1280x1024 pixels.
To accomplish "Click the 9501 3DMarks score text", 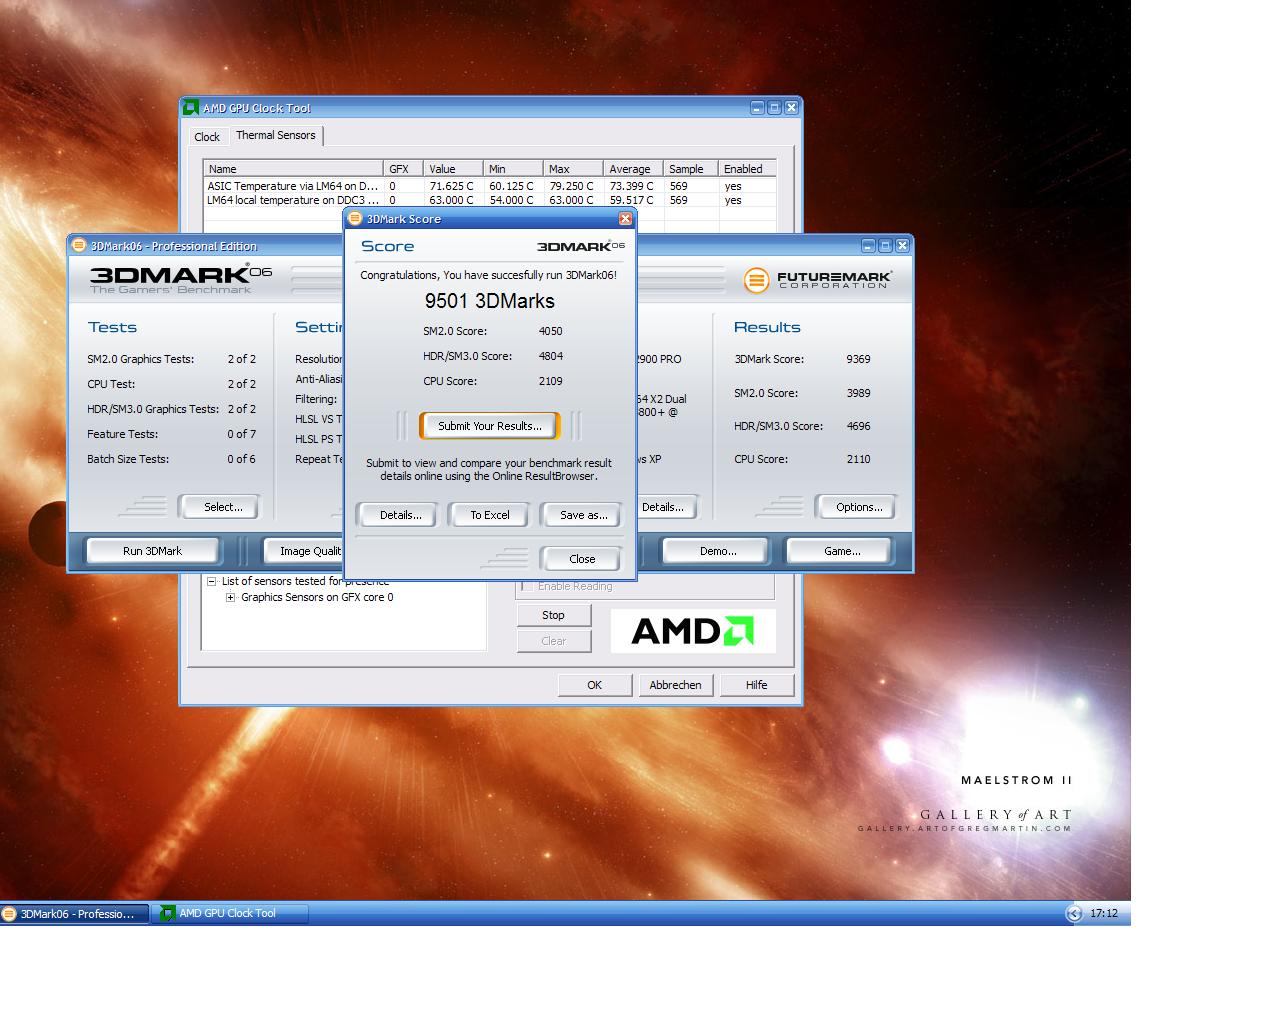I will (x=490, y=301).
